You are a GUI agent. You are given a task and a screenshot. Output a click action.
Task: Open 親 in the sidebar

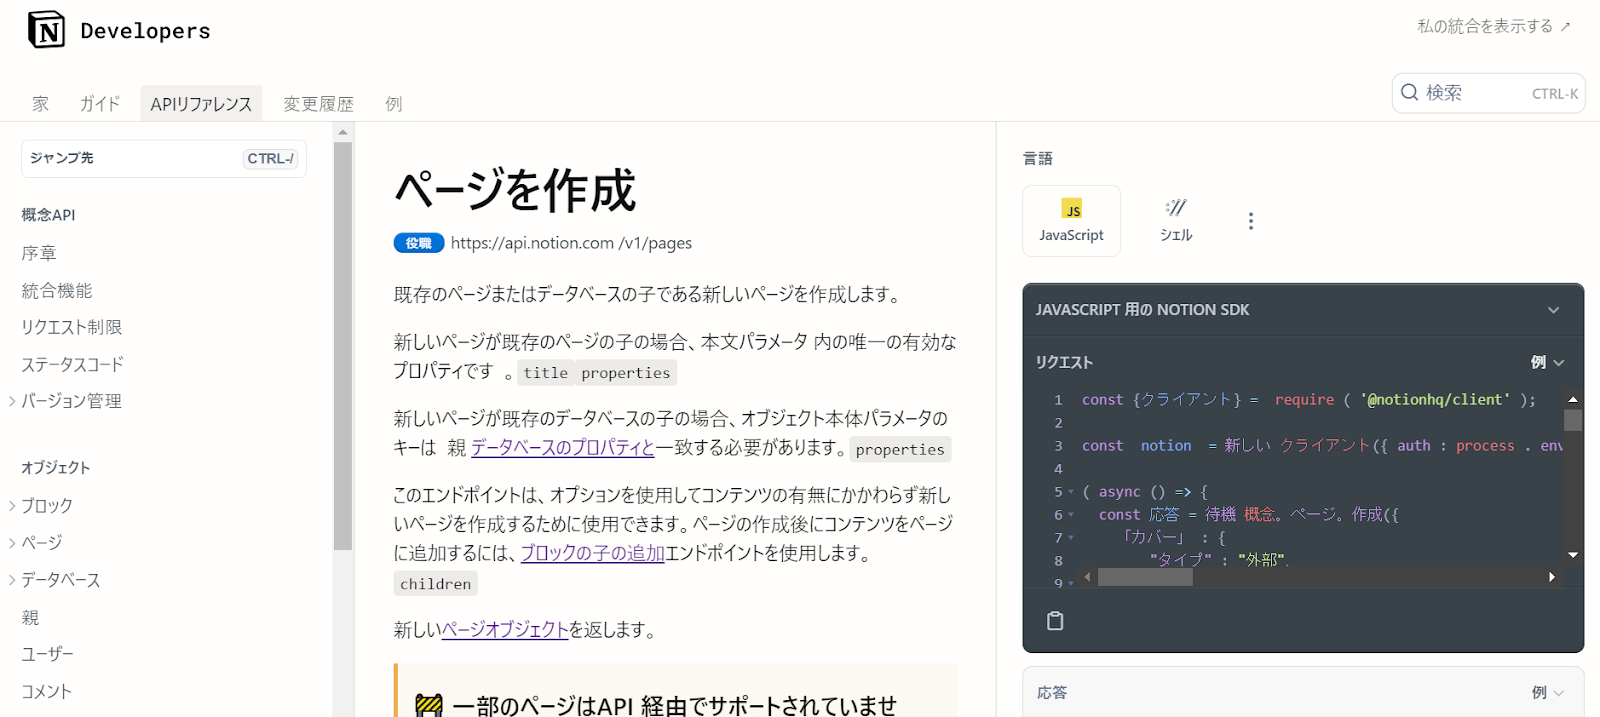click(30, 618)
